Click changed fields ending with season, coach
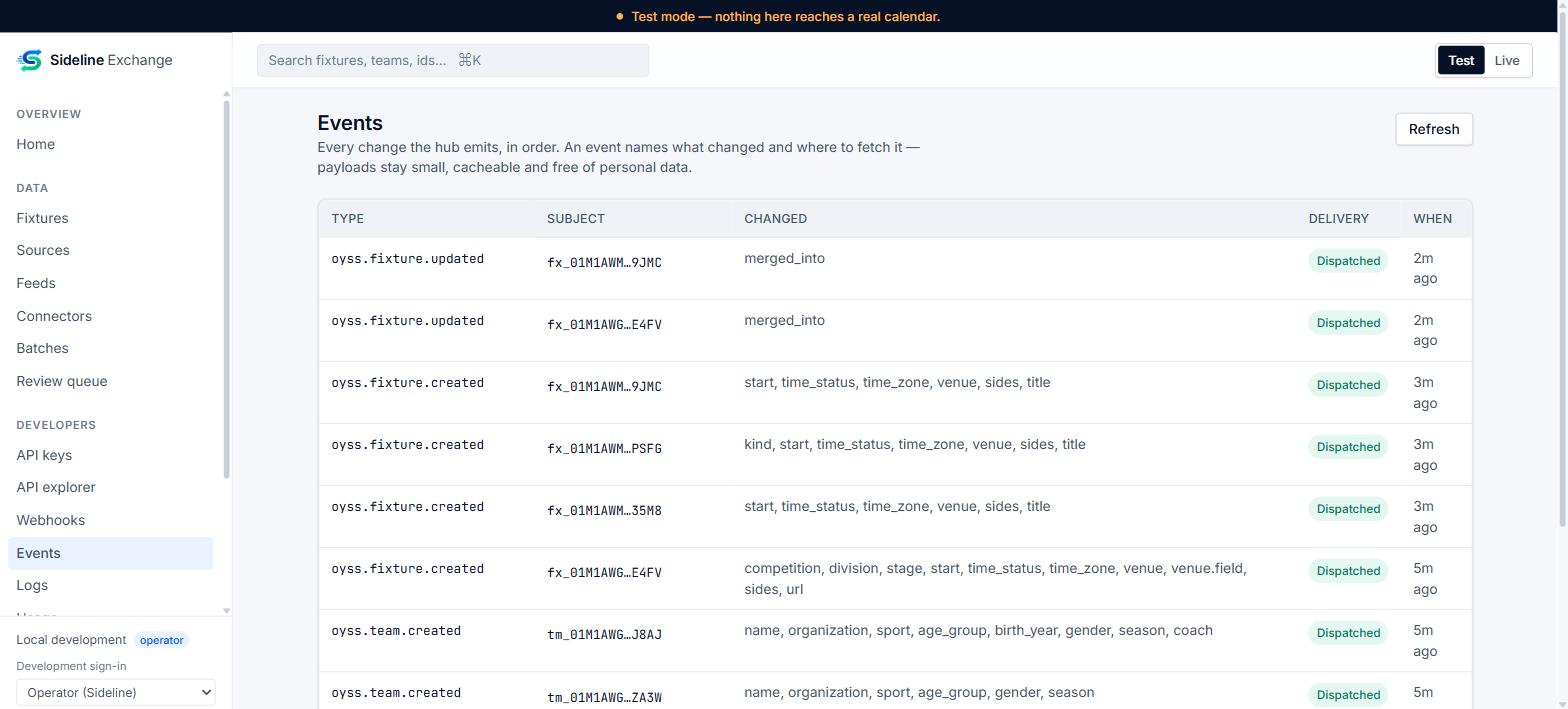 click(978, 630)
